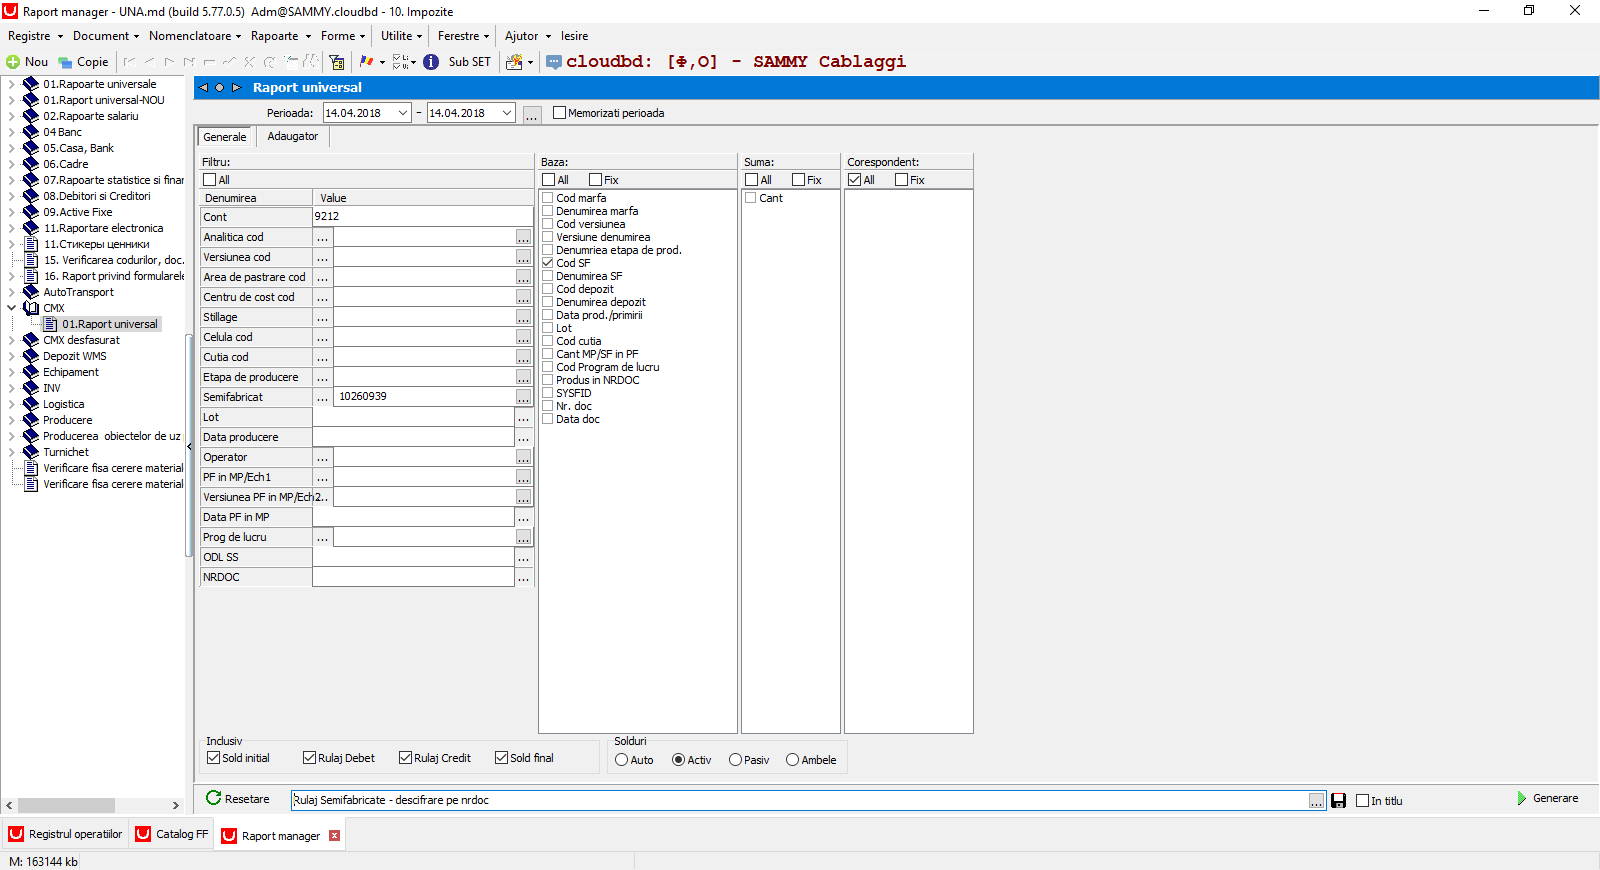Enable the Memorizati perioada checkbox
Screen dimensions: 1600x870
559,113
